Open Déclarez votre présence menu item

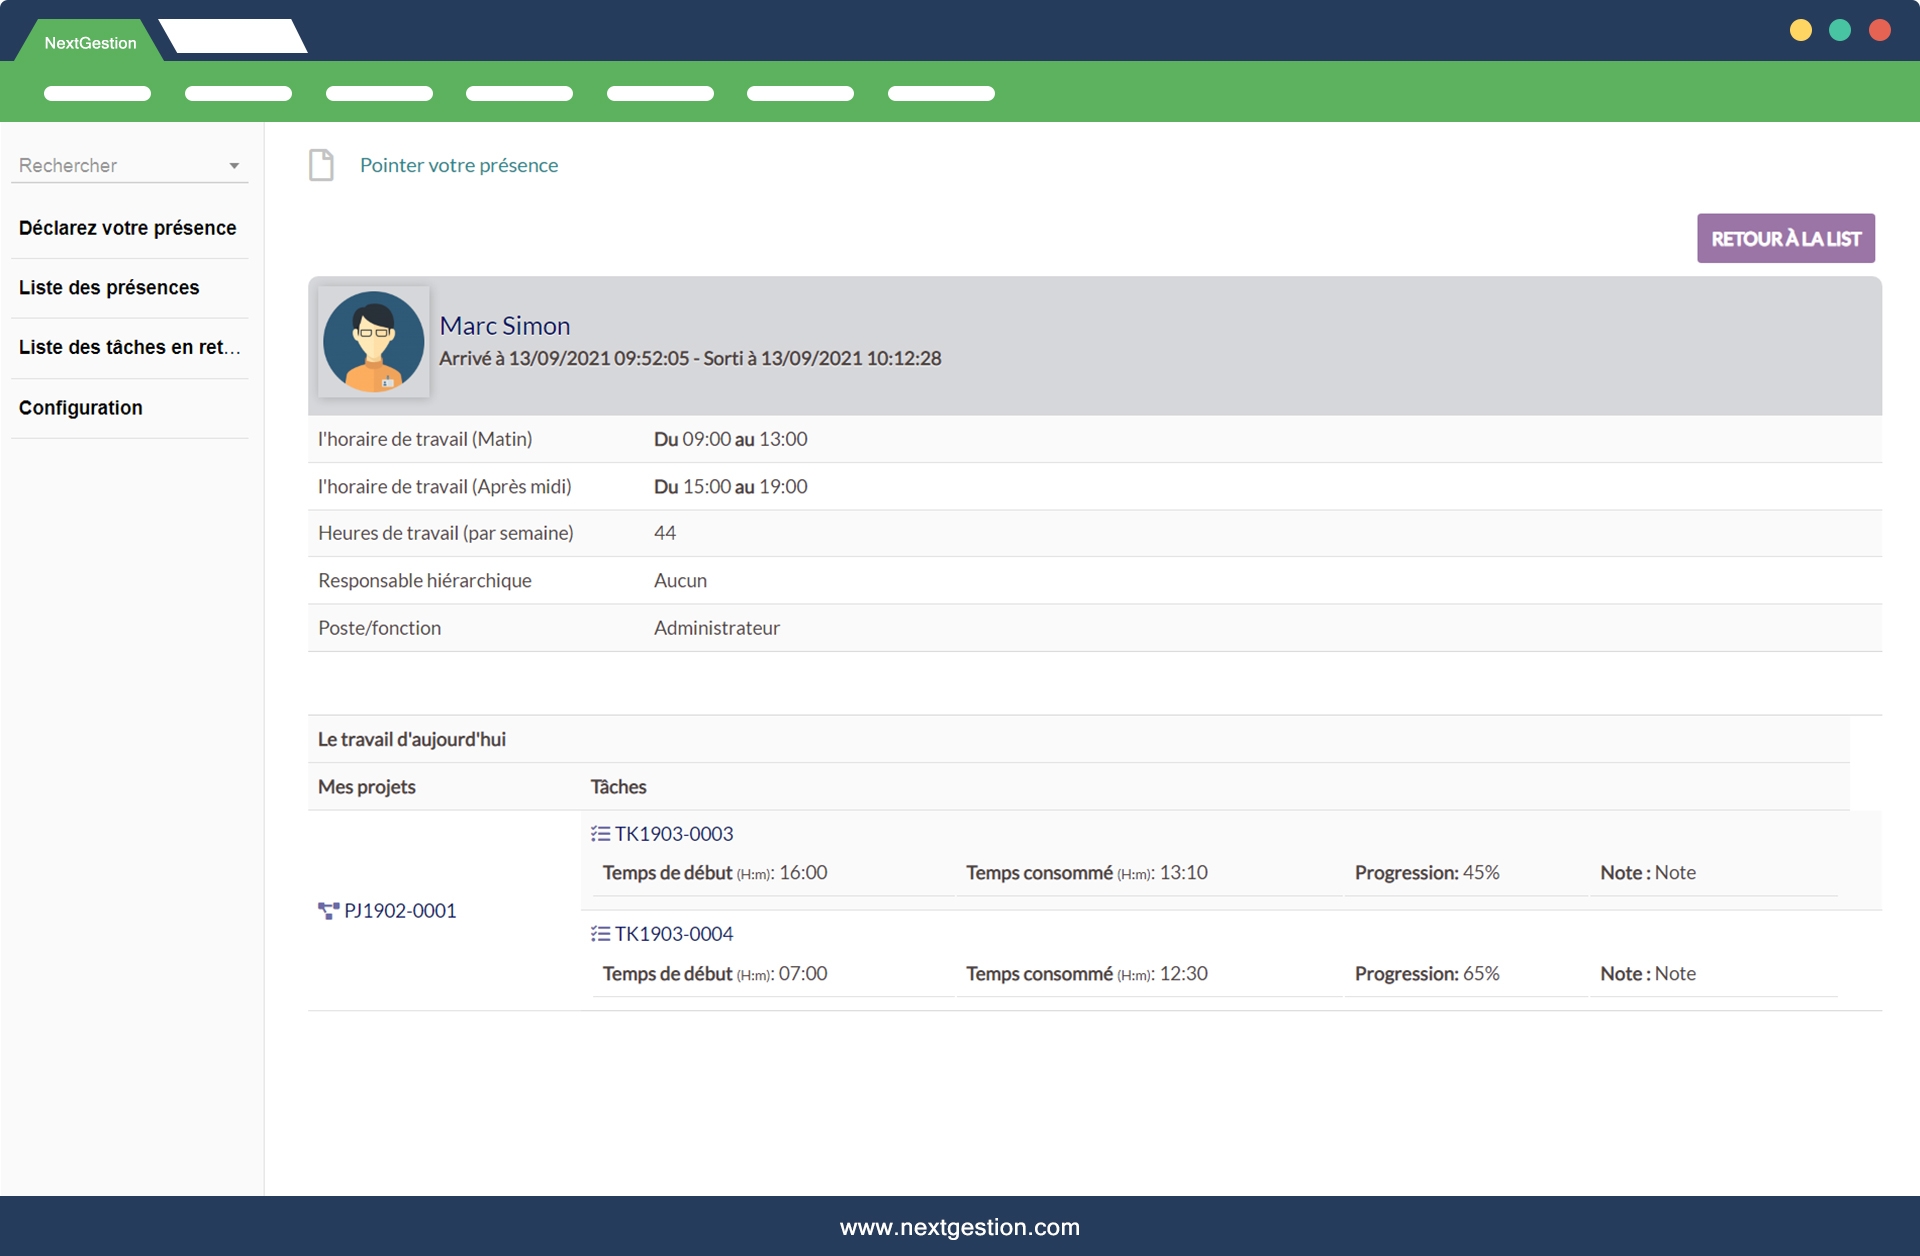(x=128, y=228)
